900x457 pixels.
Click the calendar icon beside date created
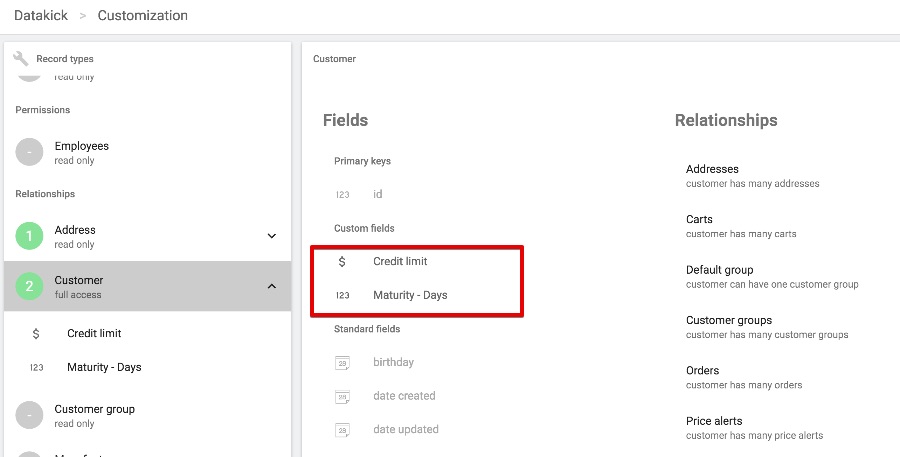tap(343, 396)
